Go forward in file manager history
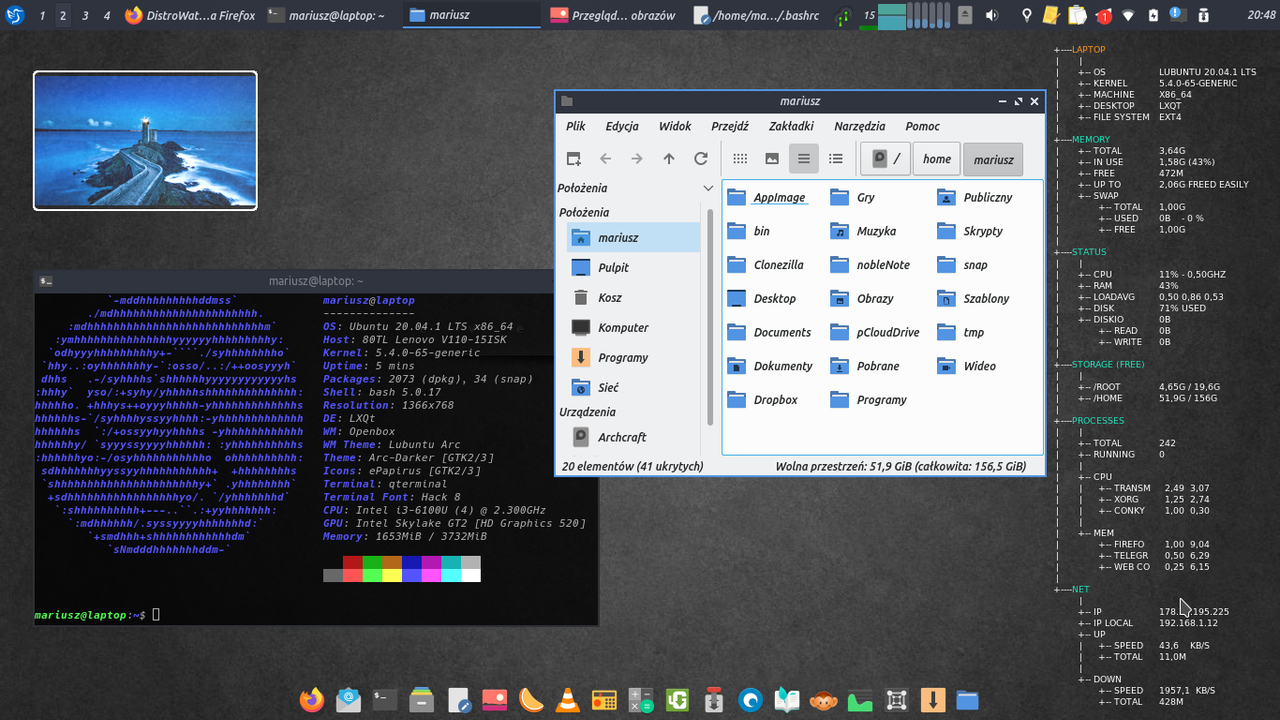1280x720 pixels. [637, 159]
